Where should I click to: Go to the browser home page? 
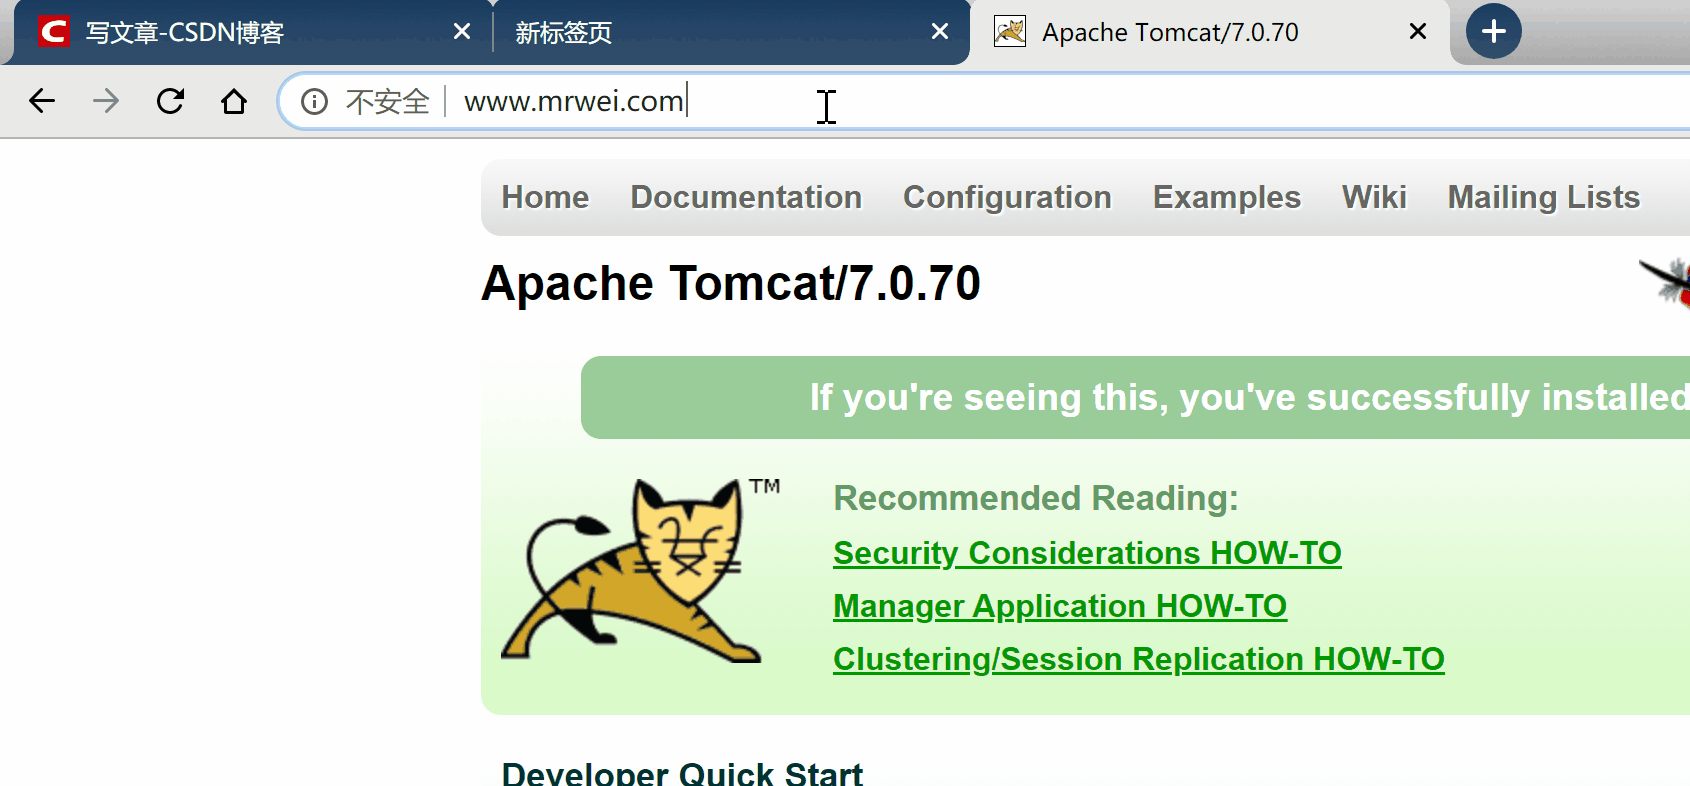(234, 101)
